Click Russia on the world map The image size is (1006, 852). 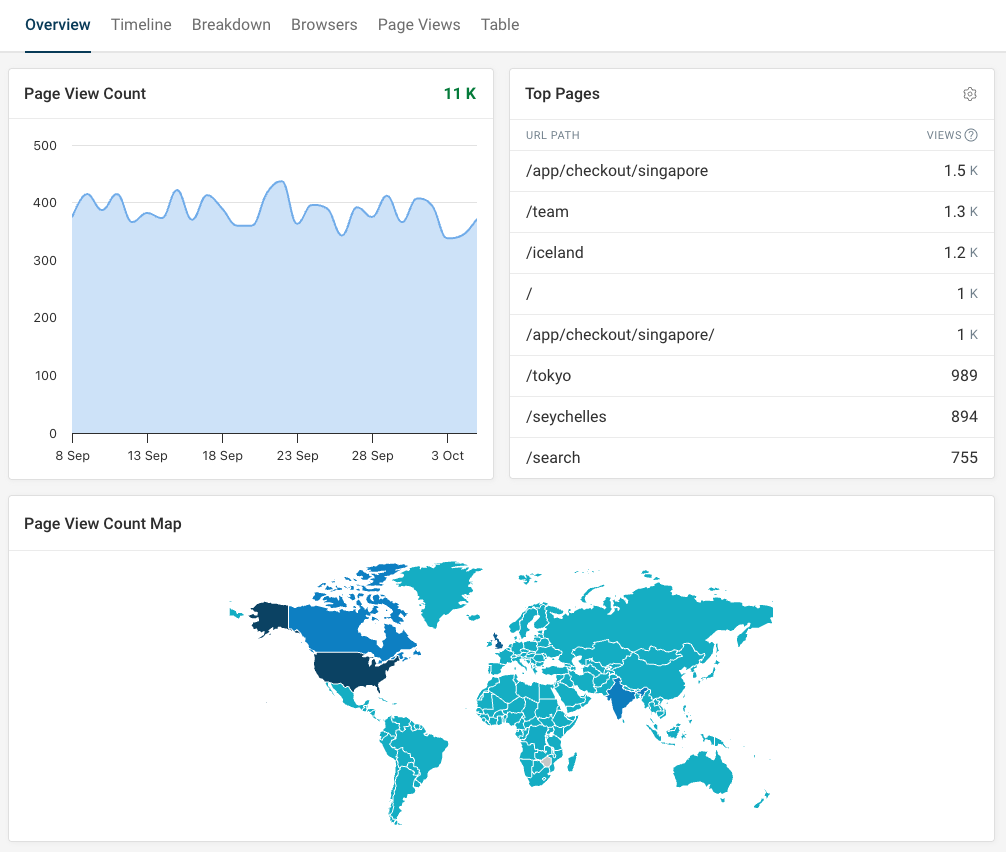click(x=654, y=616)
